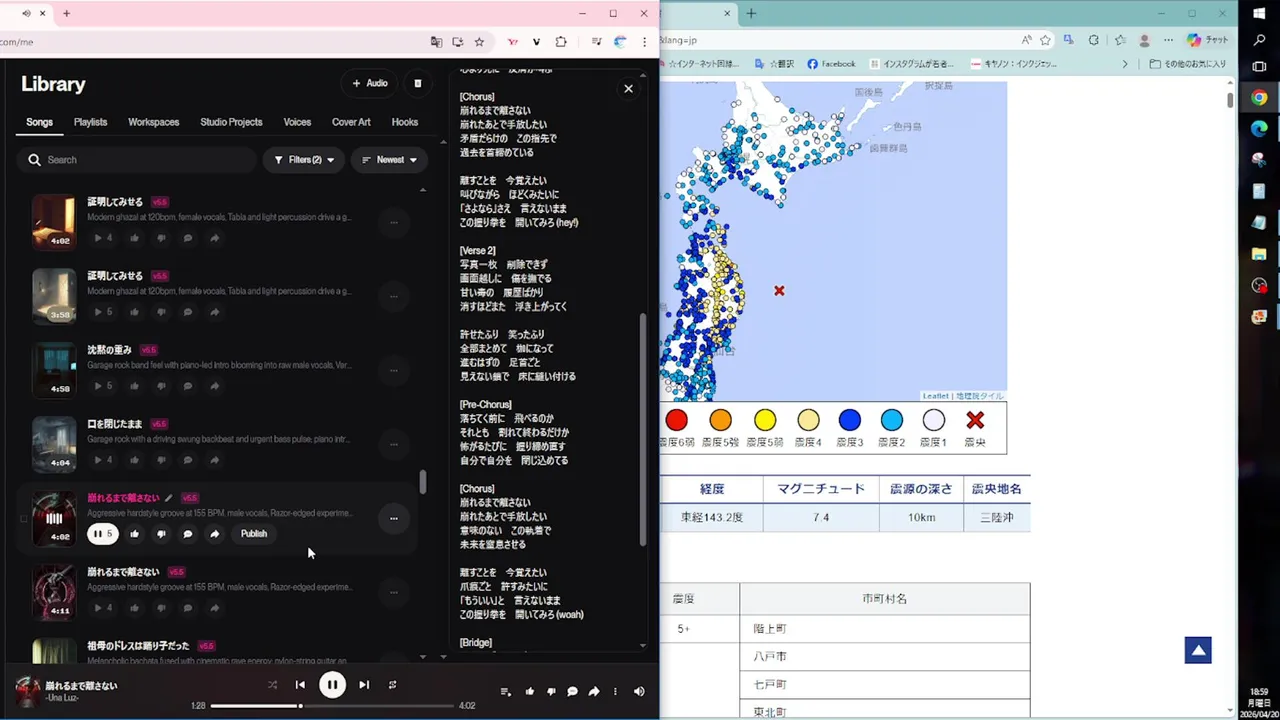
Task: Select the 口を閉じたまま cover thumbnail
Action: (54, 444)
